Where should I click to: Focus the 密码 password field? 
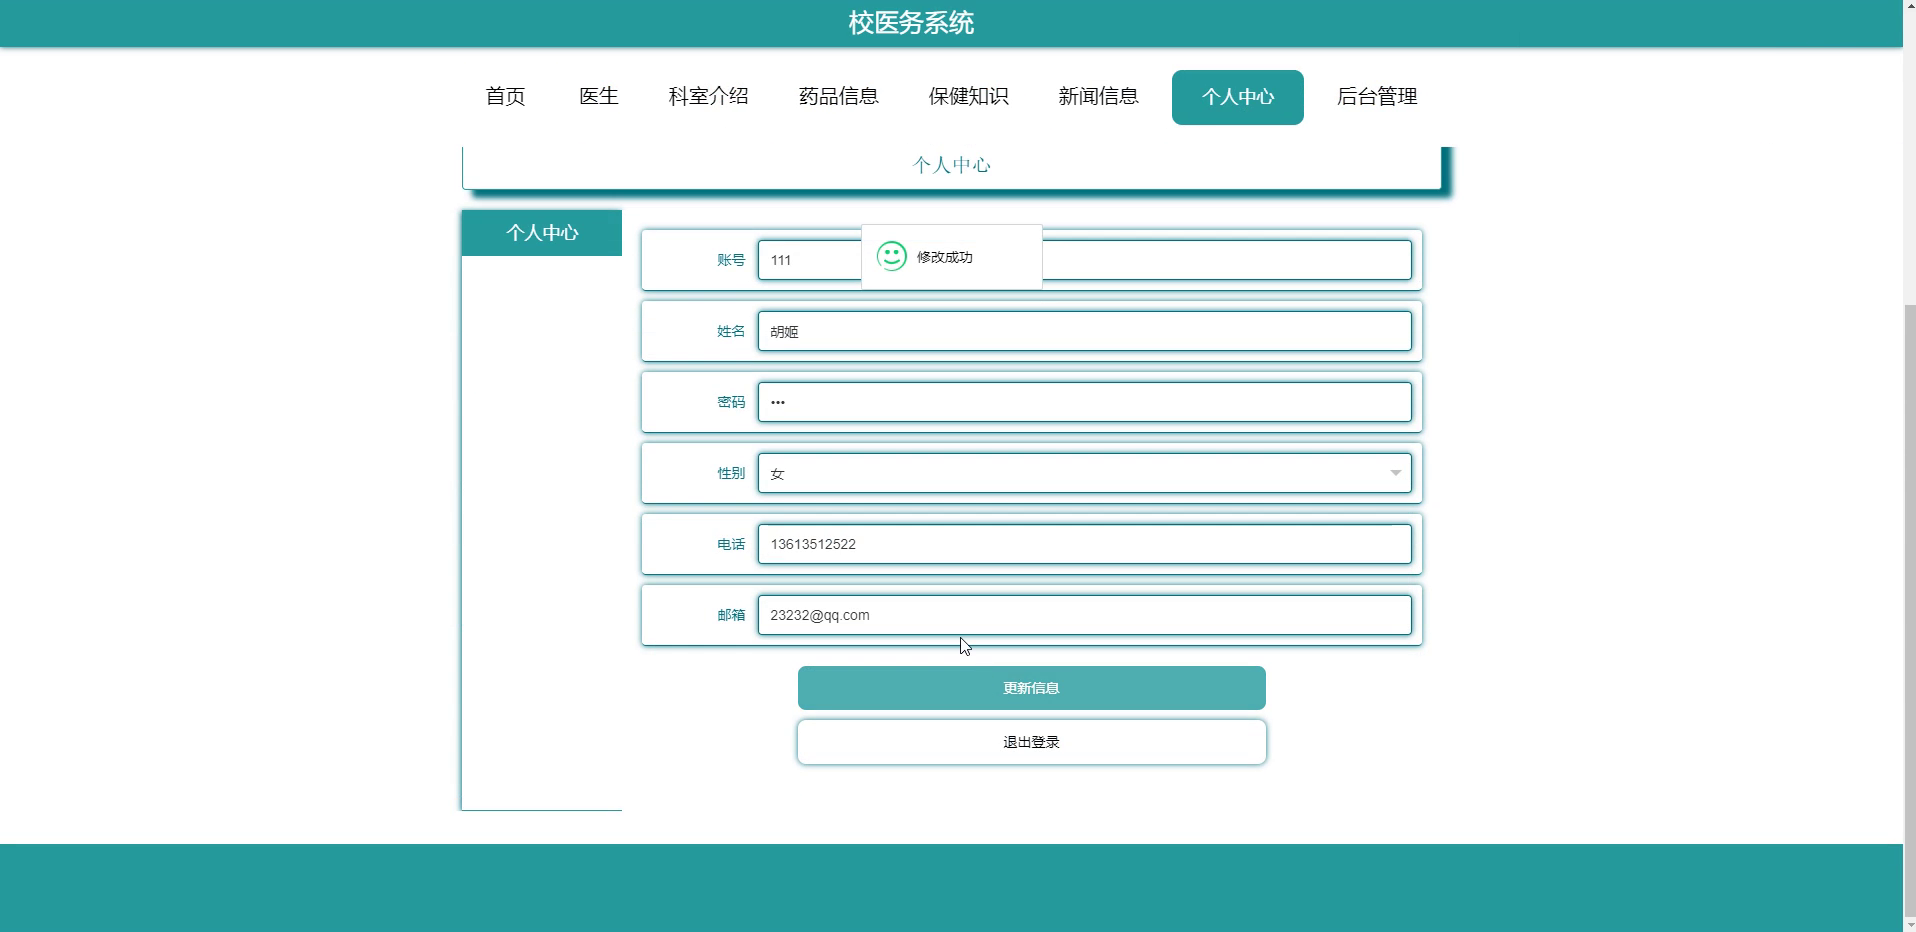1084,402
